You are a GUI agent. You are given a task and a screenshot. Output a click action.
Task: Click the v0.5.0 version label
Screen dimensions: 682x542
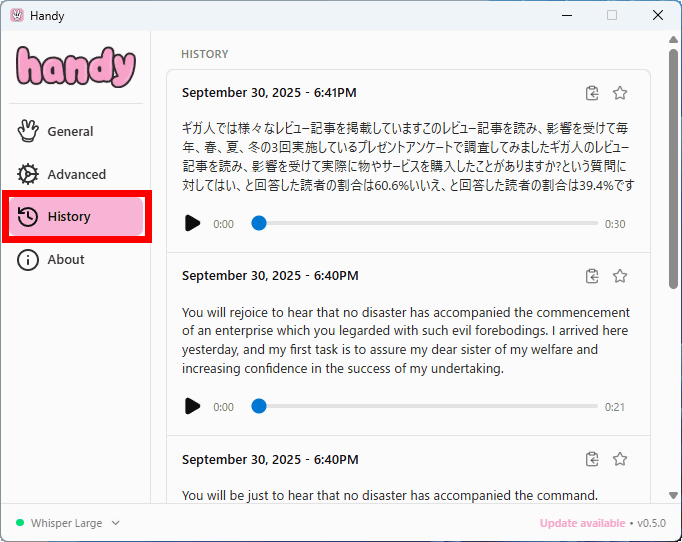tap(651, 523)
